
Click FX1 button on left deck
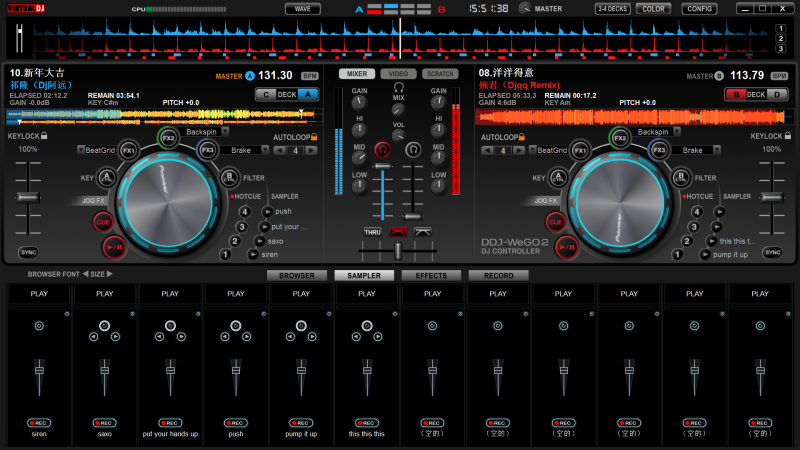tap(129, 151)
